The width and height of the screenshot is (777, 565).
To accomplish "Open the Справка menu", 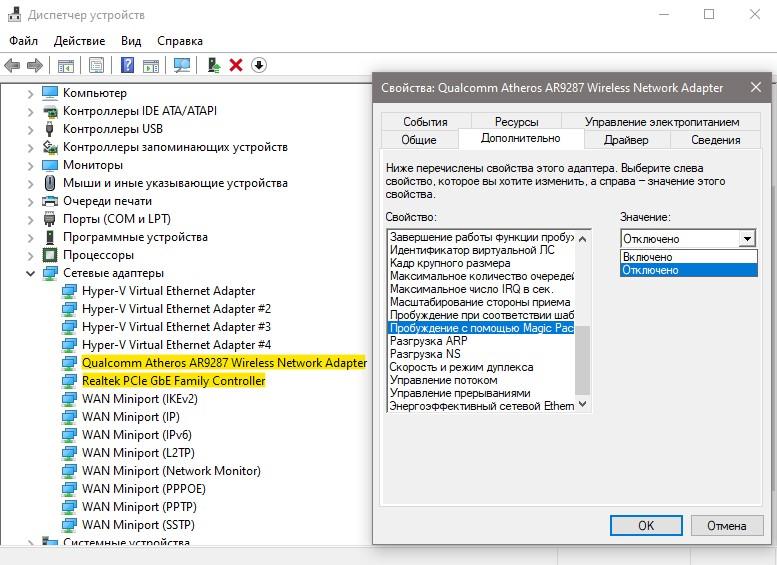I will 180,41.
